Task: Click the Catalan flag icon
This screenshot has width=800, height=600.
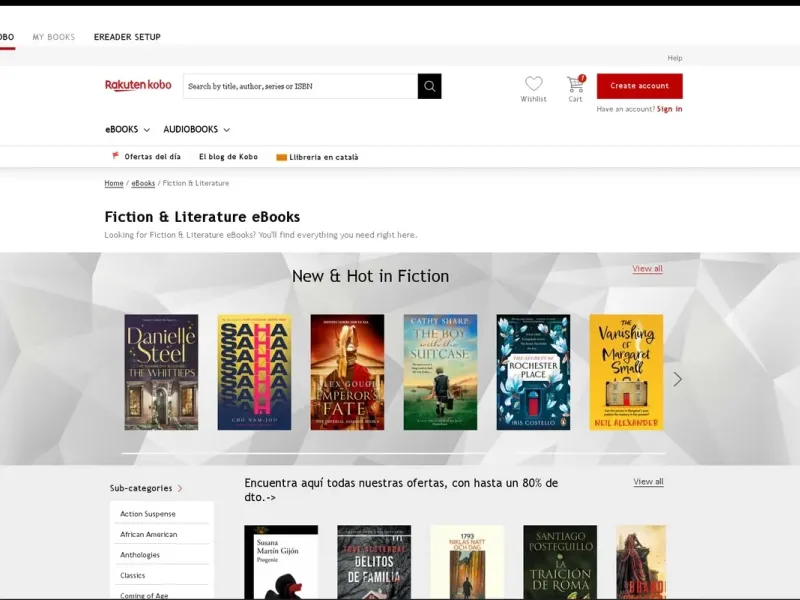Action: [x=281, y=157]
